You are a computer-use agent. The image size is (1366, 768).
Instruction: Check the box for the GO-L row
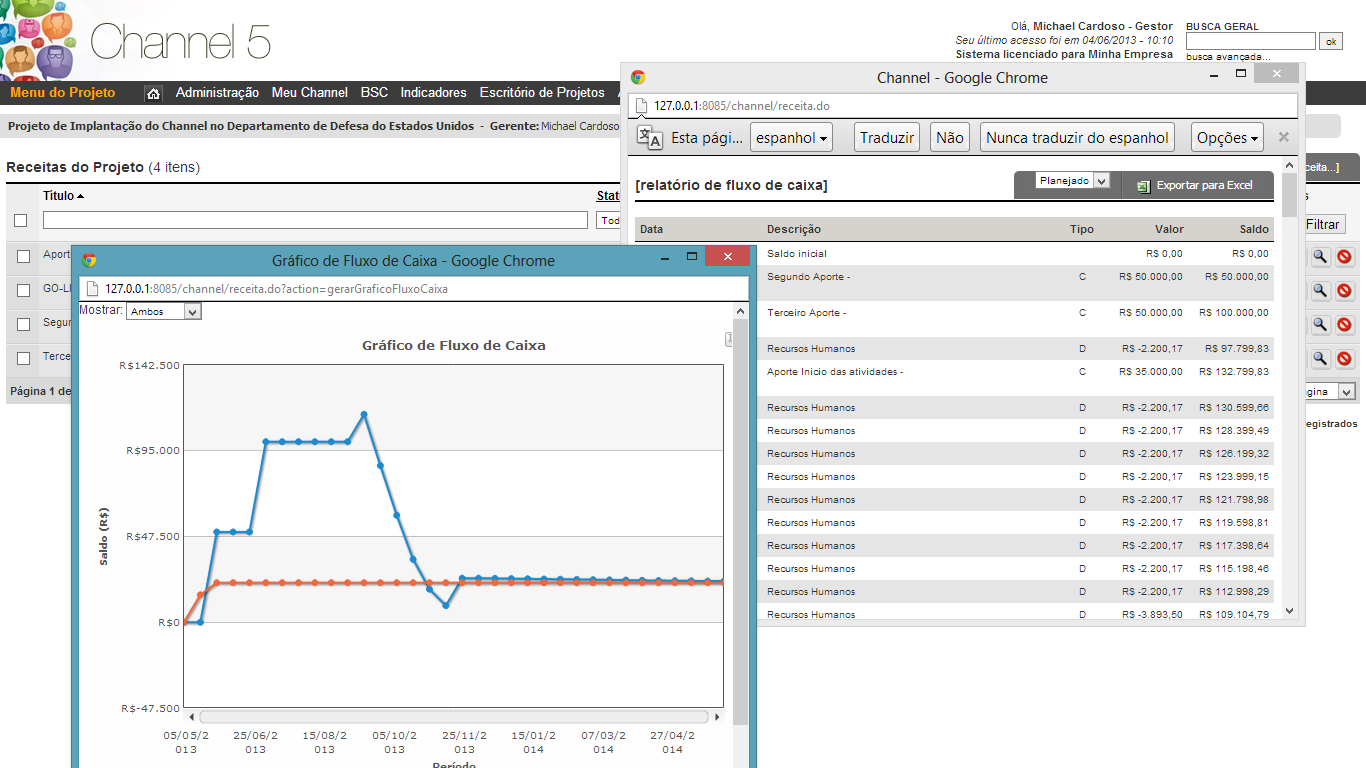coord(23,291)
